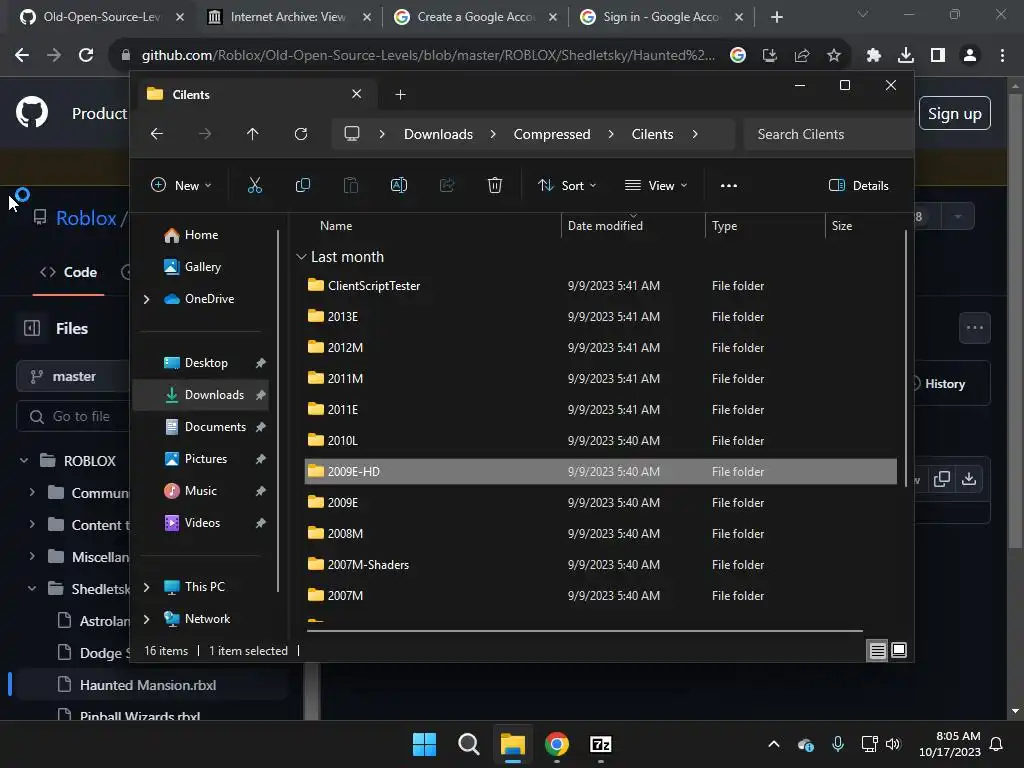Click Sign up button on GitHub

click(954, 114)
